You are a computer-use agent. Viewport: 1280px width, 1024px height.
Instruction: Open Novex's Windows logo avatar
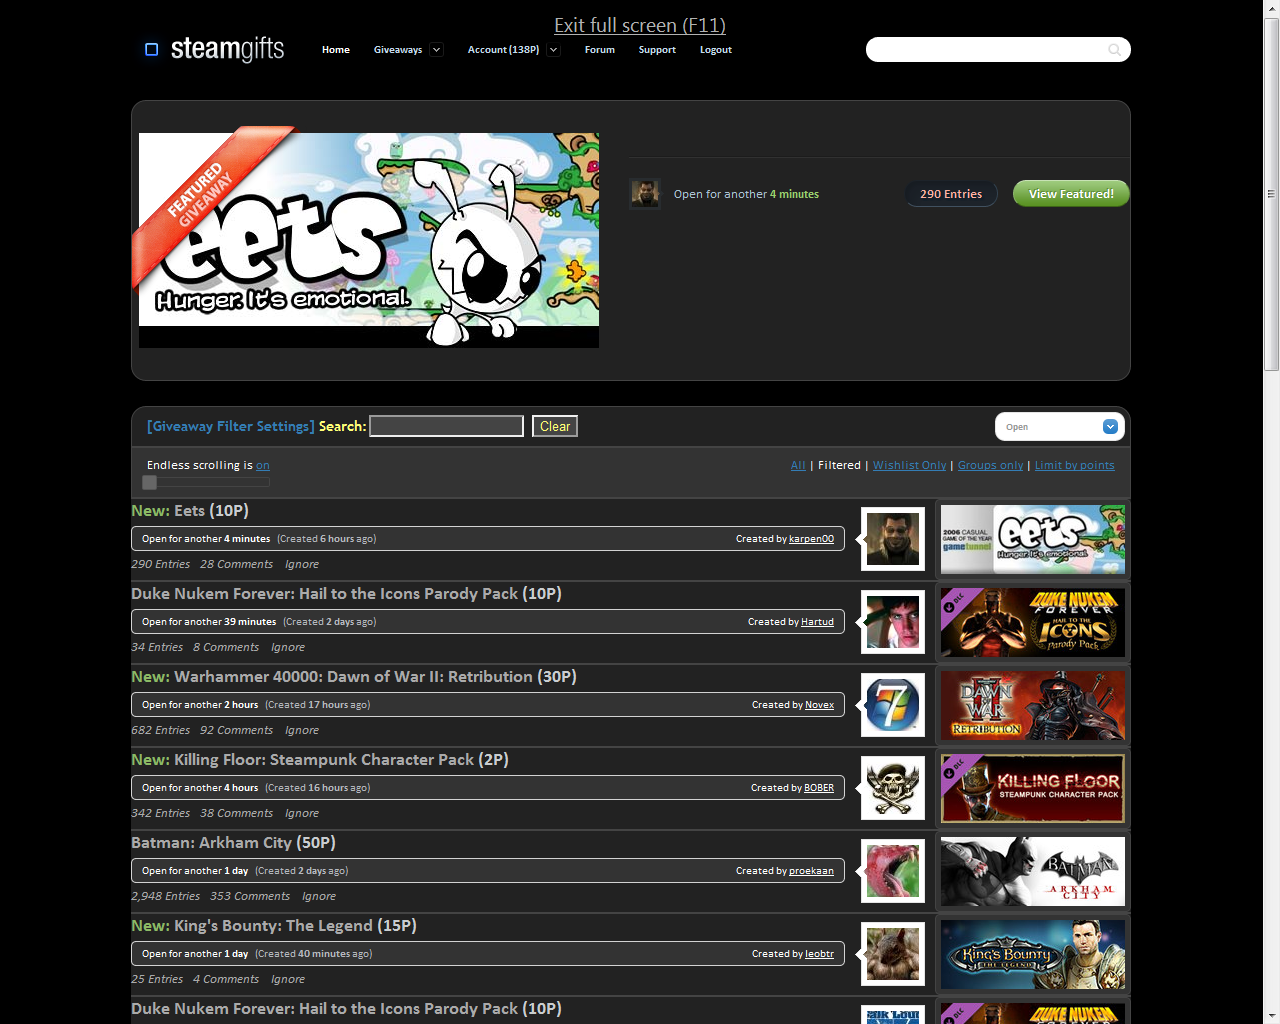(893, 705)
